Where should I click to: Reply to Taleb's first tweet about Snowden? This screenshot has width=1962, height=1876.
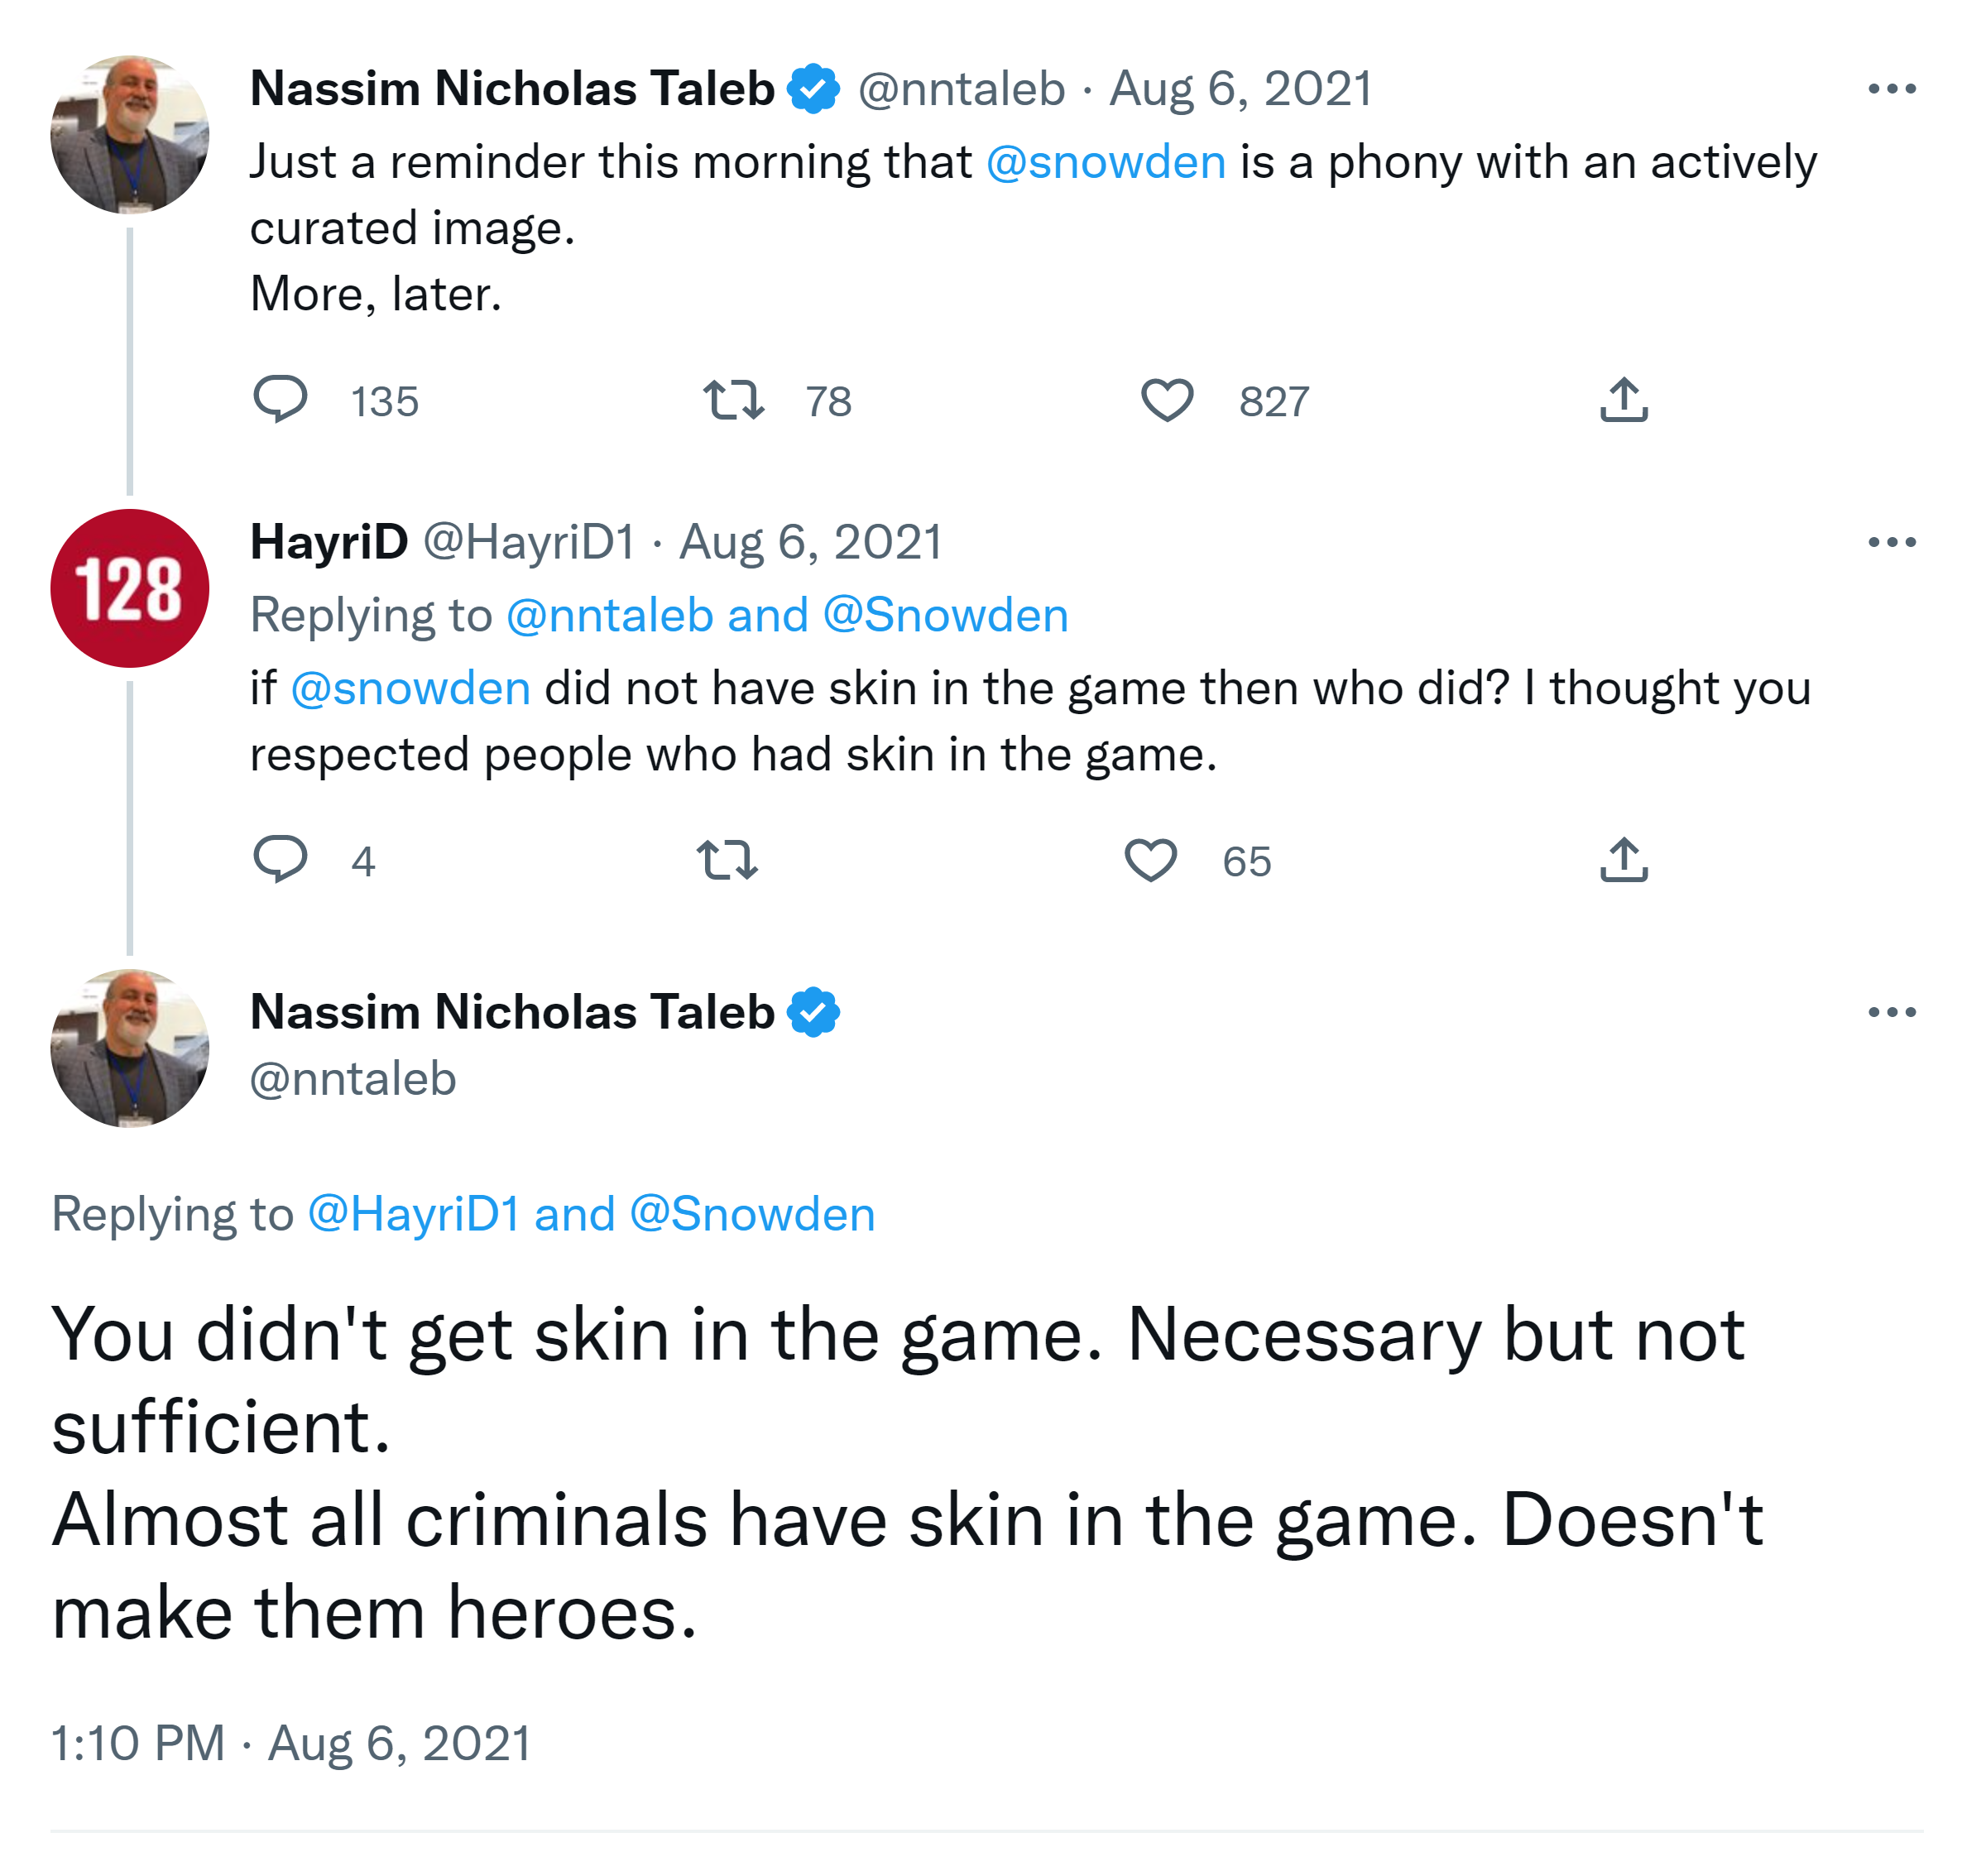pyautogui.click(x=279, y=400)
